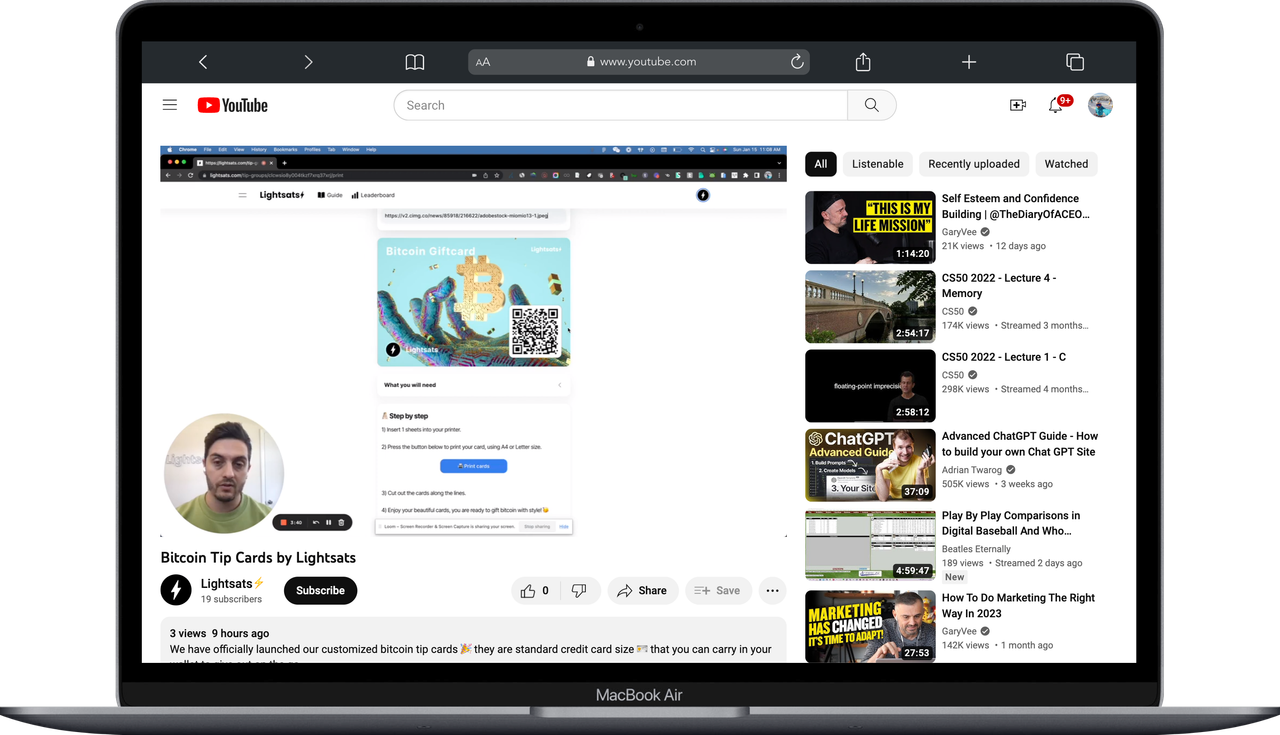This screenshot has width=1280, height=735.
Task: Click the www.youtube.com address bar
Action: coord(639,62)
